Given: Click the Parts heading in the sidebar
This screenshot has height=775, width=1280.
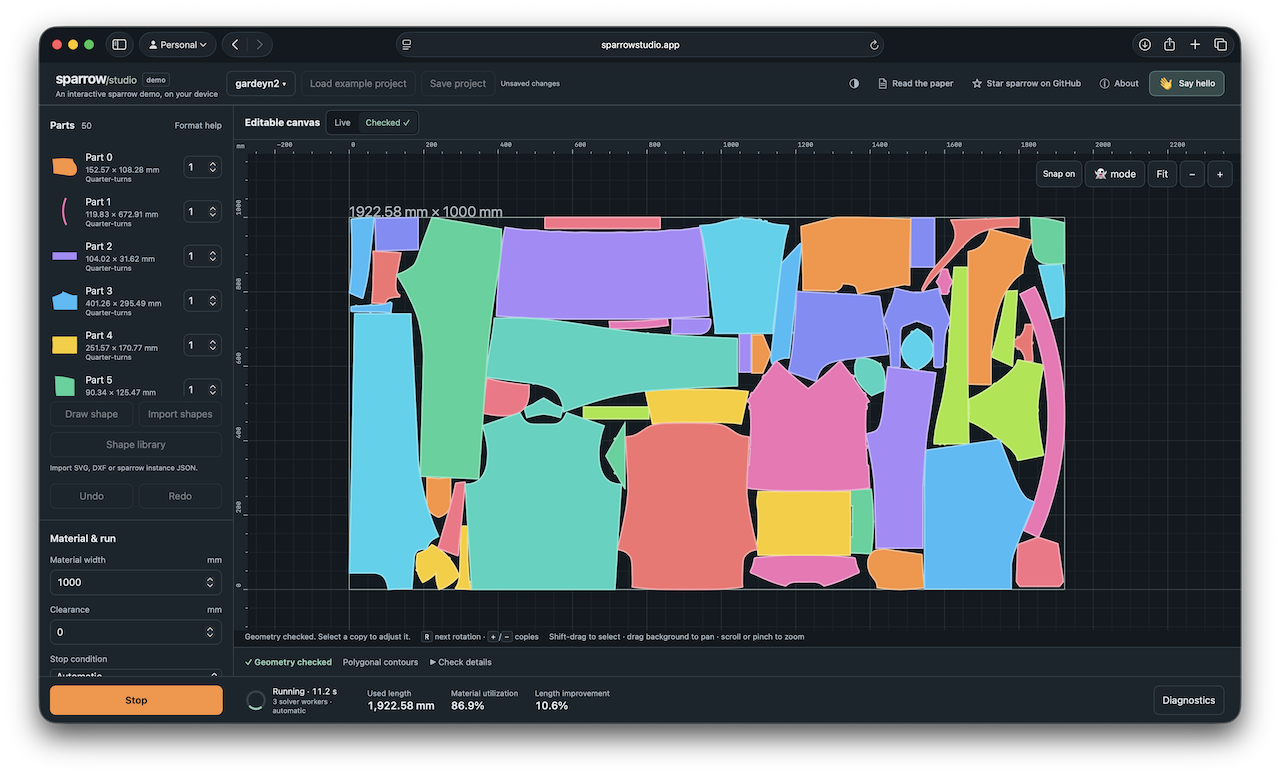Looking at the screenshot, I should (62, 126).
